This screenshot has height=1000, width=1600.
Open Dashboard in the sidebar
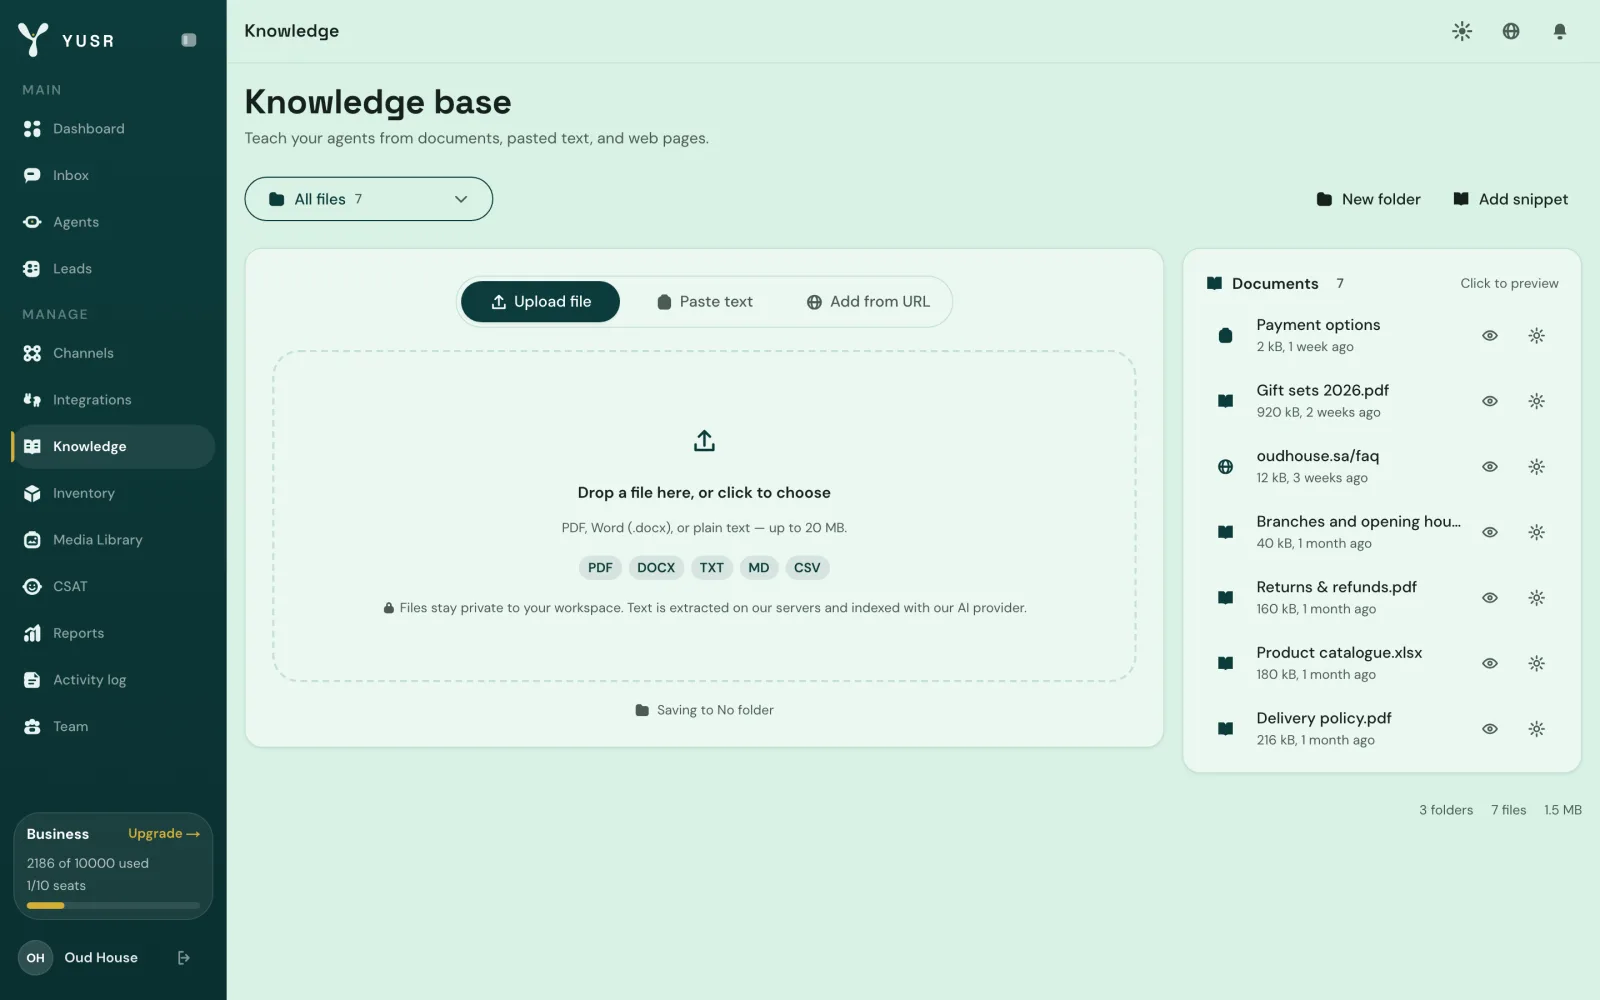113,129
